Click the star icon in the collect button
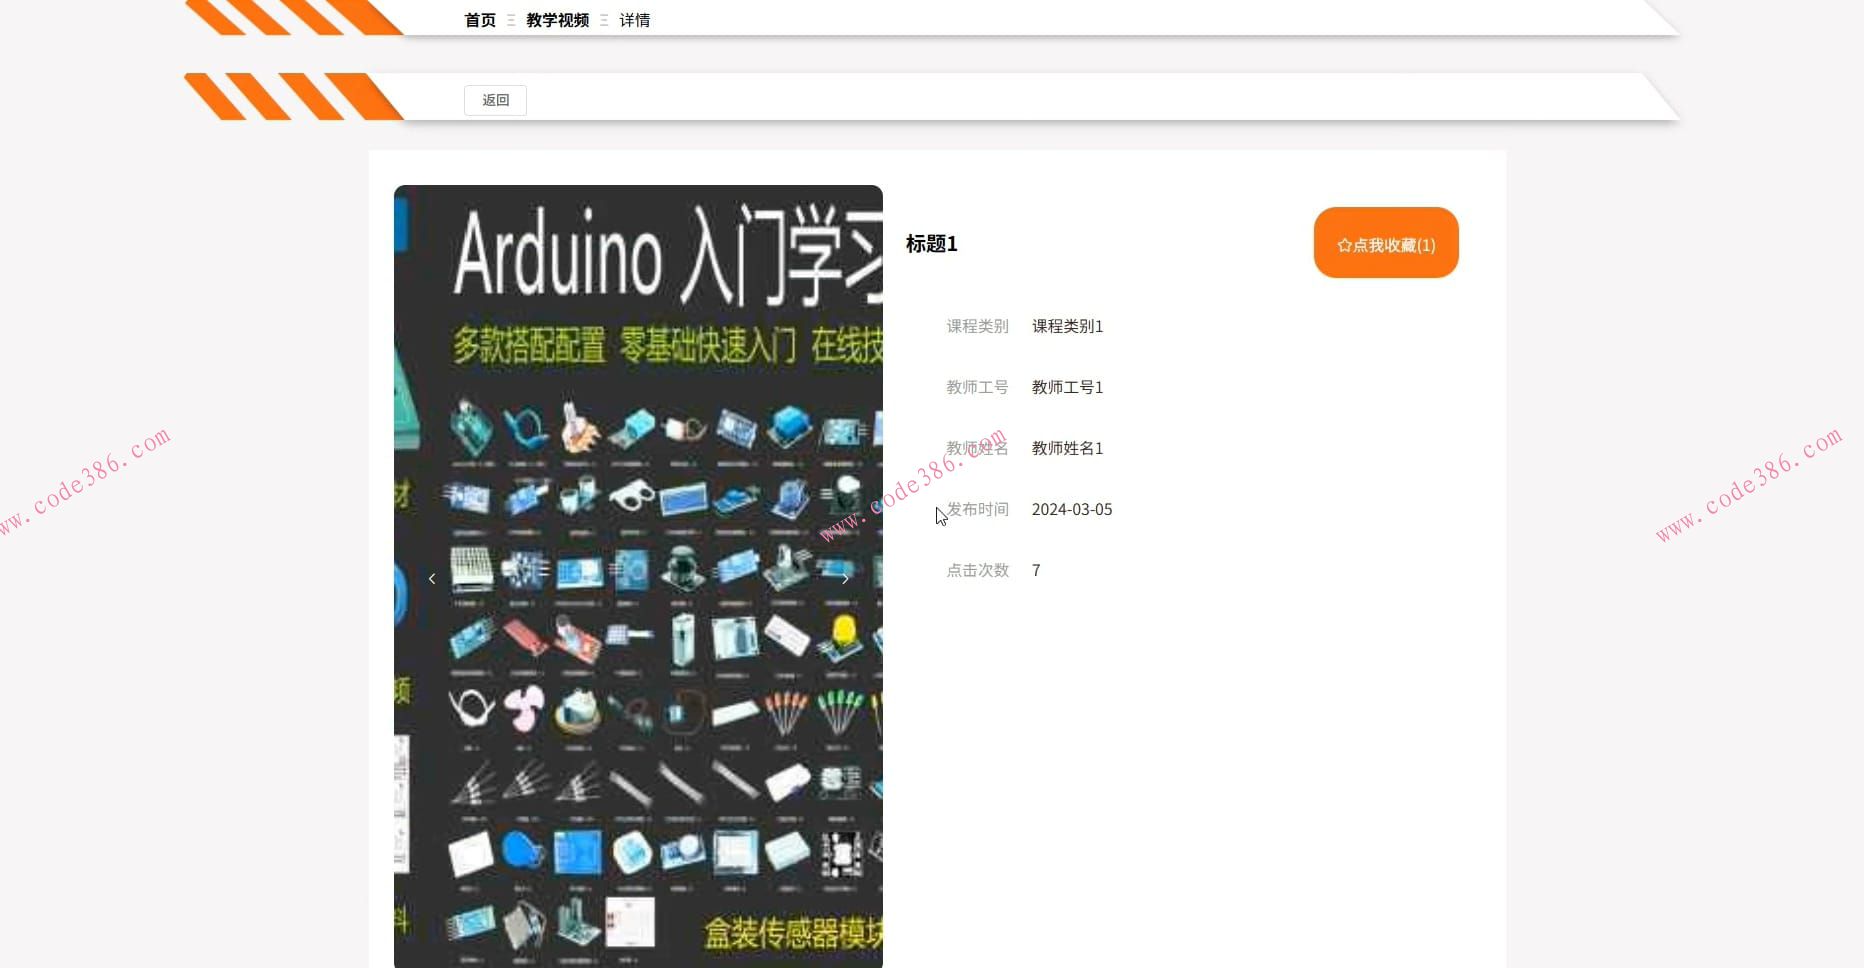The height and width of the screenshot is (968, 1864). point(1344,243)
